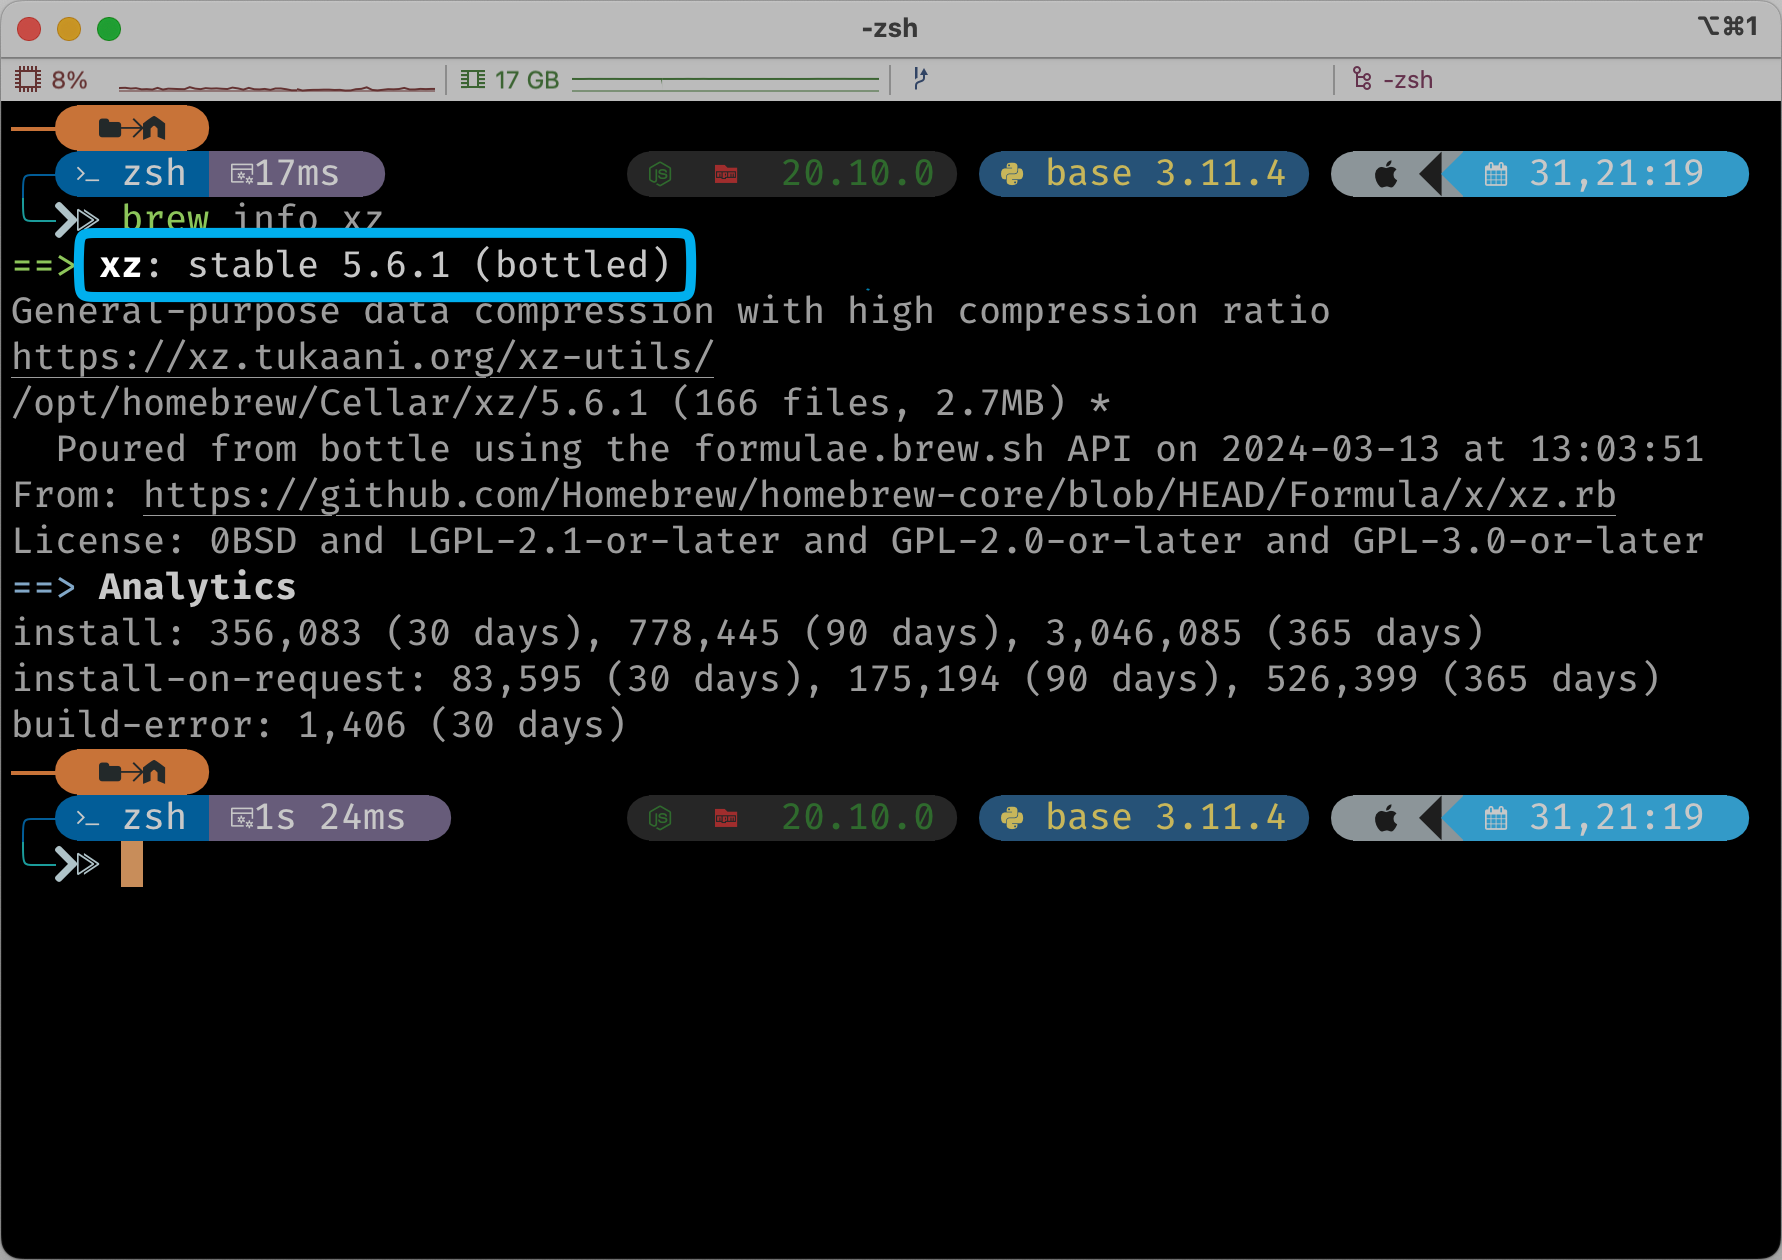Click the prompt arrow before the cursor

click(76, 863)
